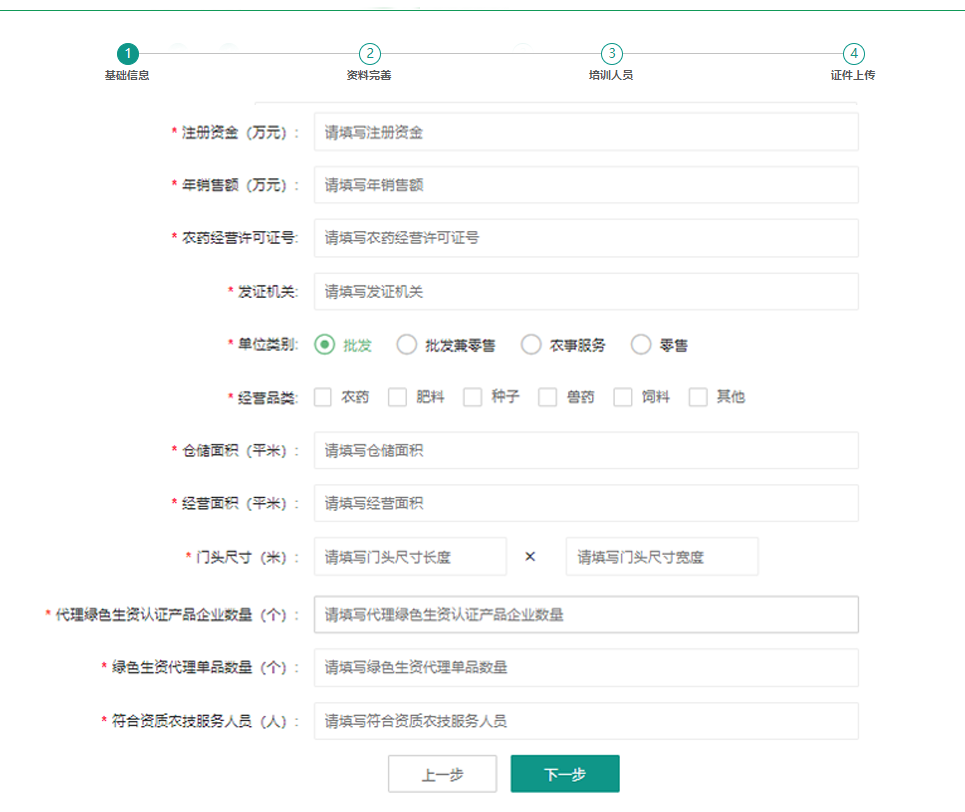Click step 1 基础信息 circle
The width and height of the screenshot is (965, 812).
127,54
